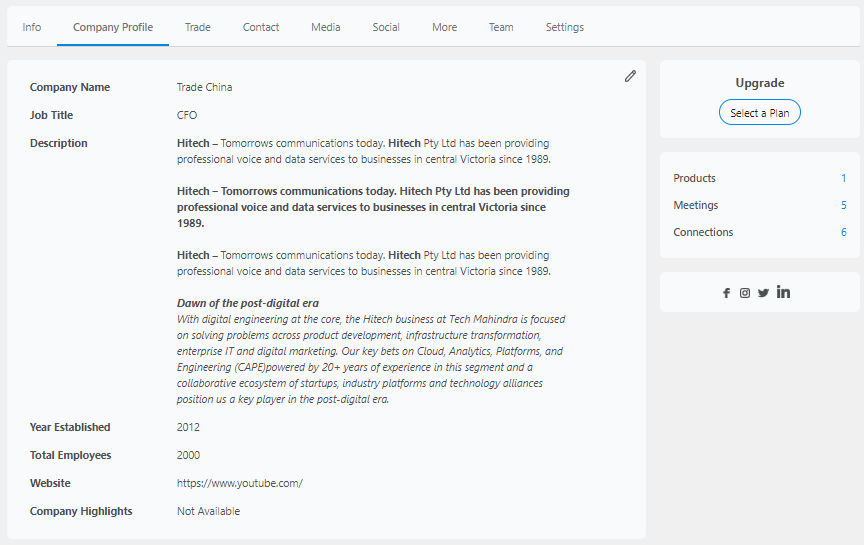Click the Website field label
The height and width of the screenshot is (545, 864).
pos(50,483)
